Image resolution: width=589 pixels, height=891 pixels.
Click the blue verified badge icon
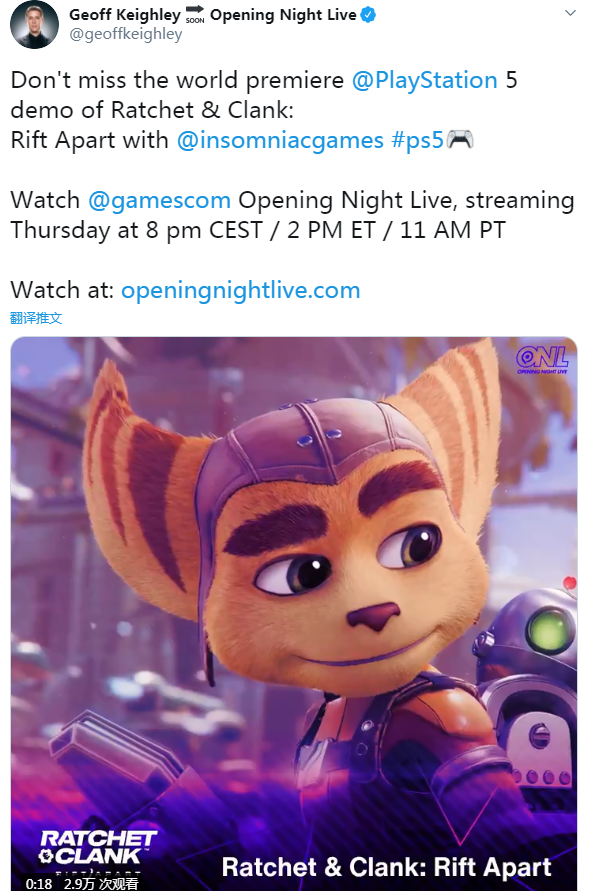click(x=368, y=15)
